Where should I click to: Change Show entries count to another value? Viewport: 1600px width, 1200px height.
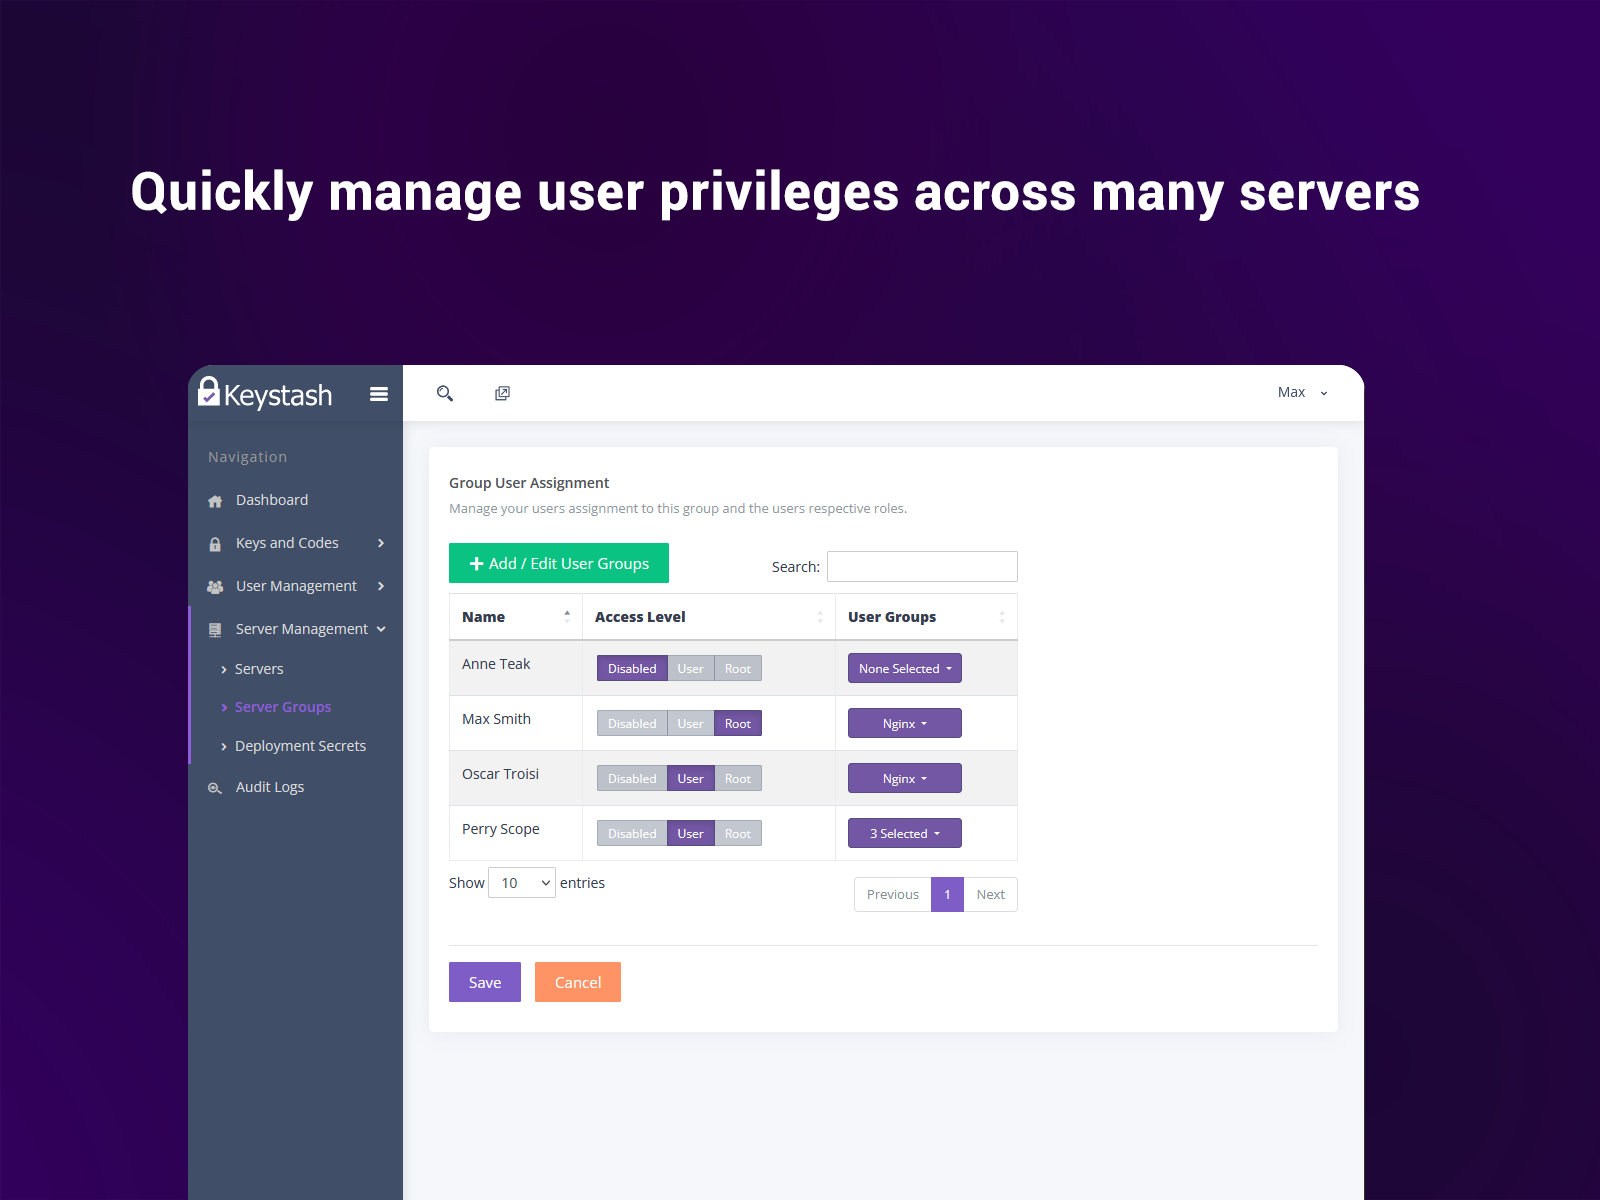tap(521, 882)
